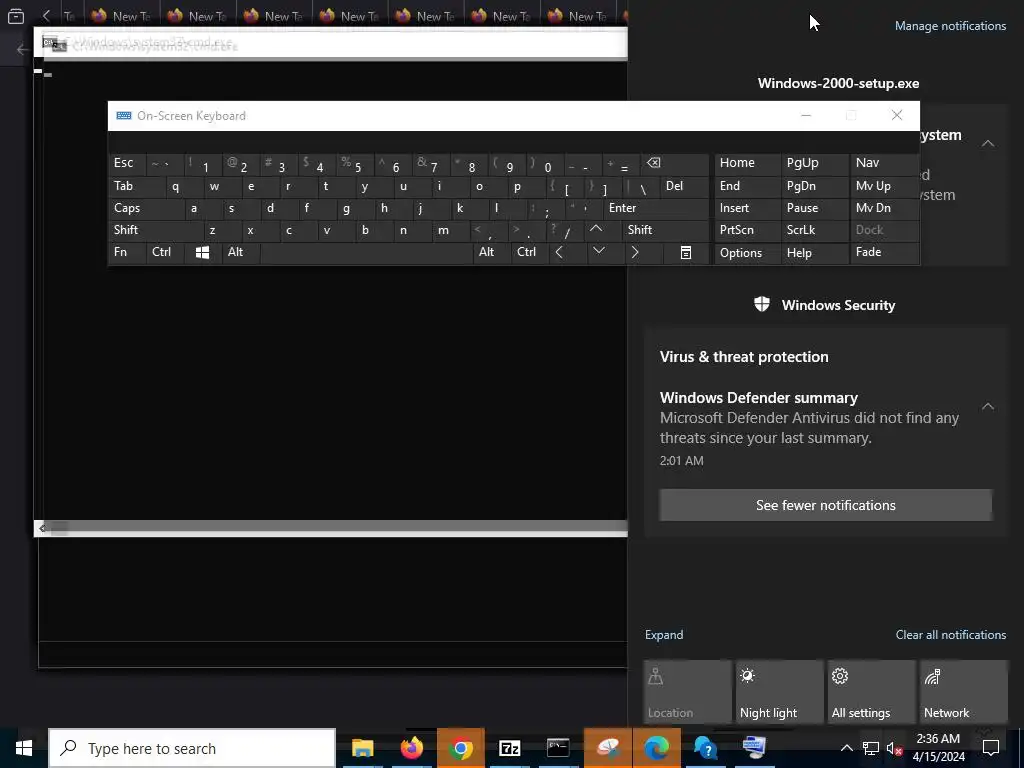Click the context menu key on On-Screen Keyboard
This screenshot has width=1024, height=768.
coord(686,253)
